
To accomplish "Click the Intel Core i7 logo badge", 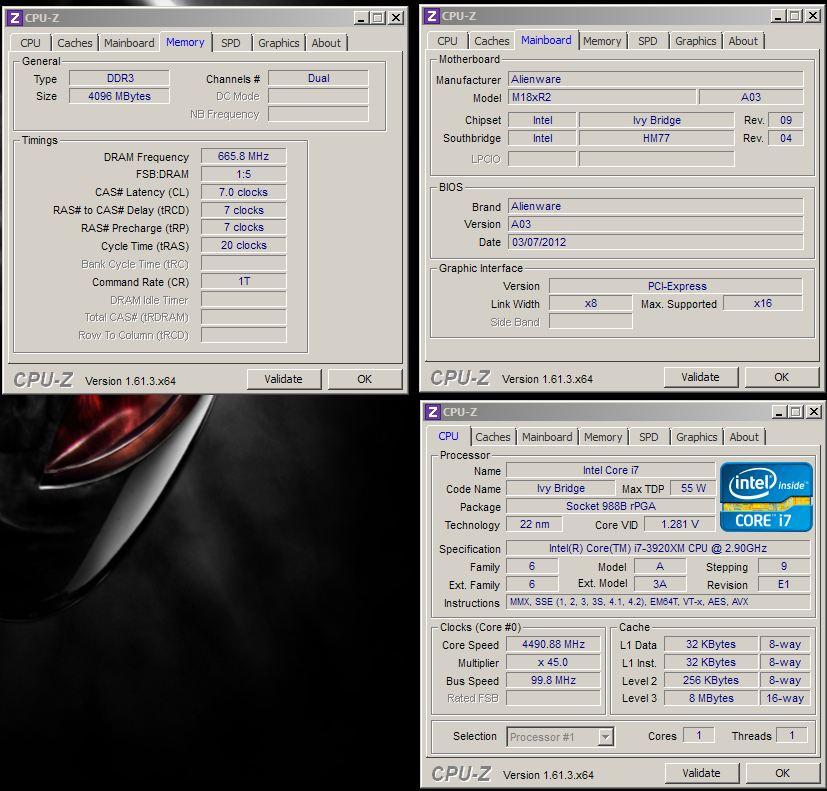I will [x=766, y=497].
